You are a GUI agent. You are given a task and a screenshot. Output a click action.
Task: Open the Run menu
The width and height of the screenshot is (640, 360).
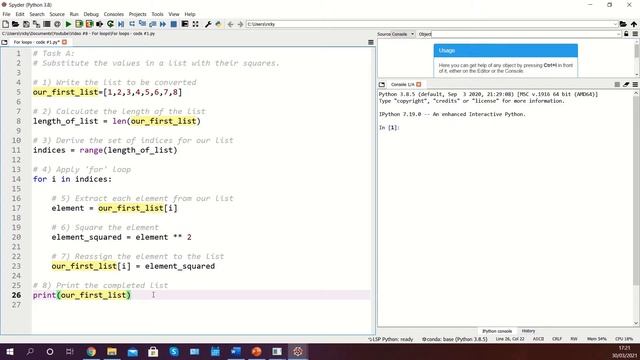point(74,14)
